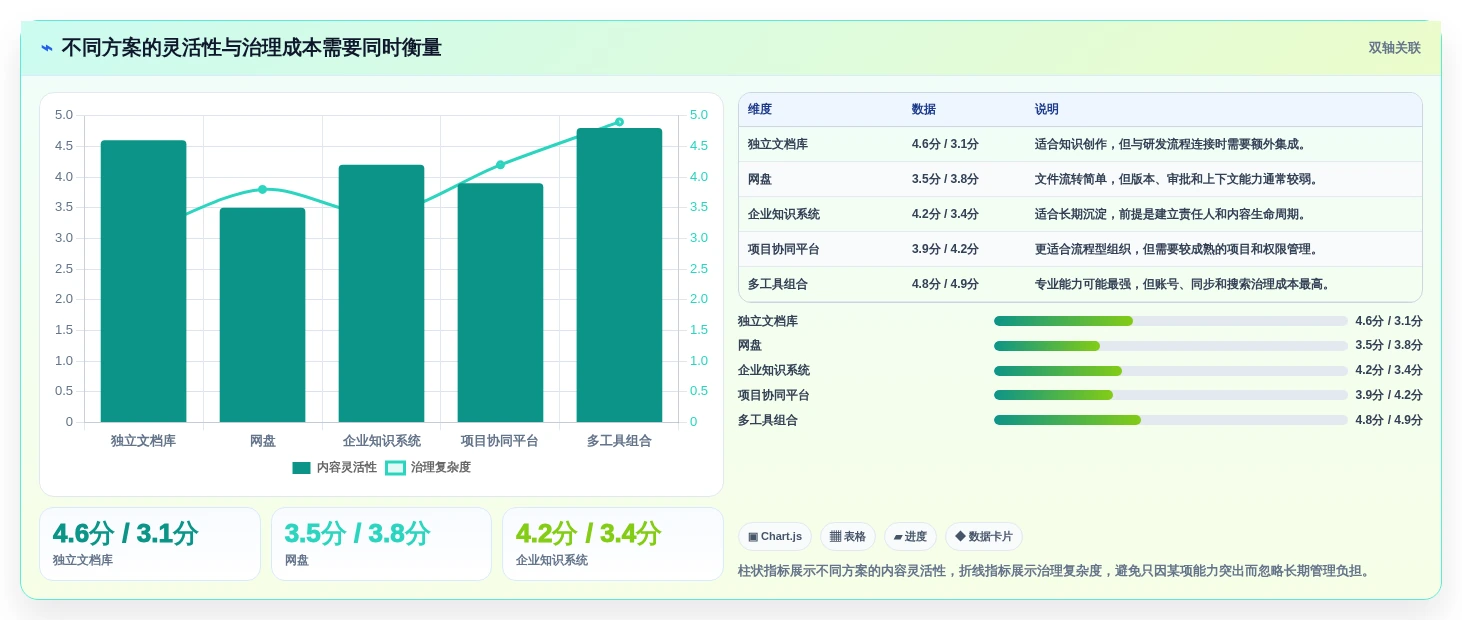Click the line point above 项目协同平台 bar
The width and height of the screenshot is (1462, 620).
(500, 165)
